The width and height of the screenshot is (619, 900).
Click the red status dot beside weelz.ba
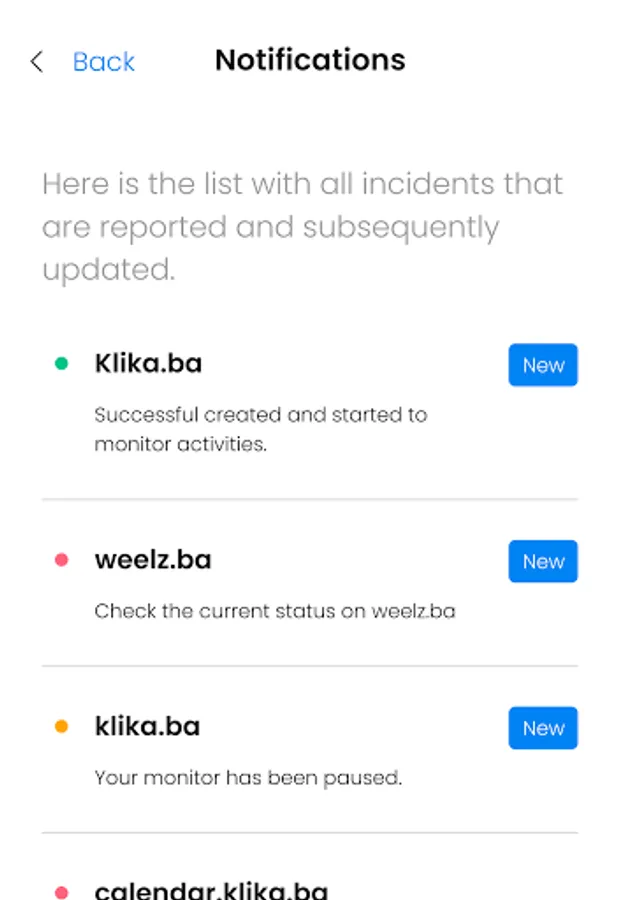[x=61, y=560]
